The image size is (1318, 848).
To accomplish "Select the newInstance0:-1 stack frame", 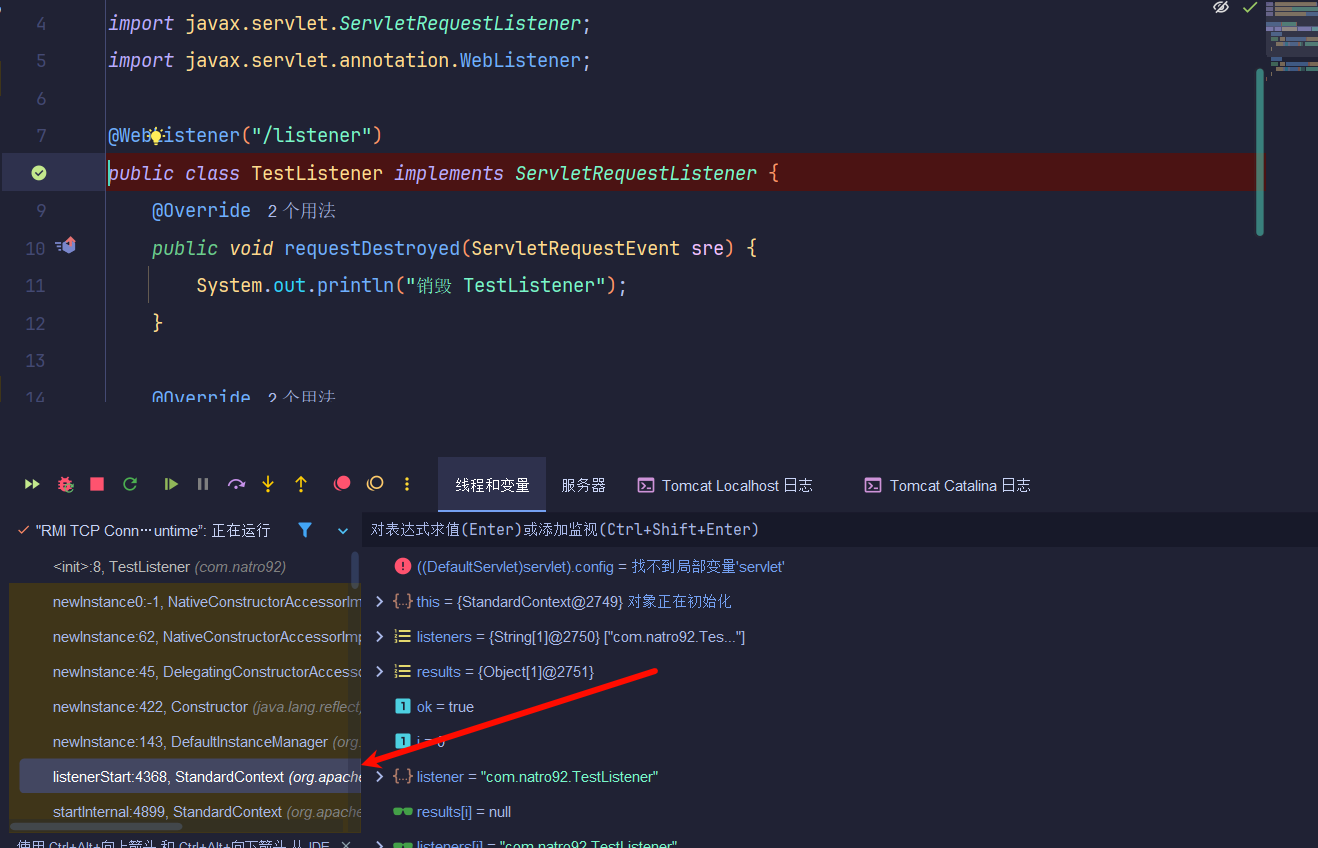I will (x=185, y=602).
